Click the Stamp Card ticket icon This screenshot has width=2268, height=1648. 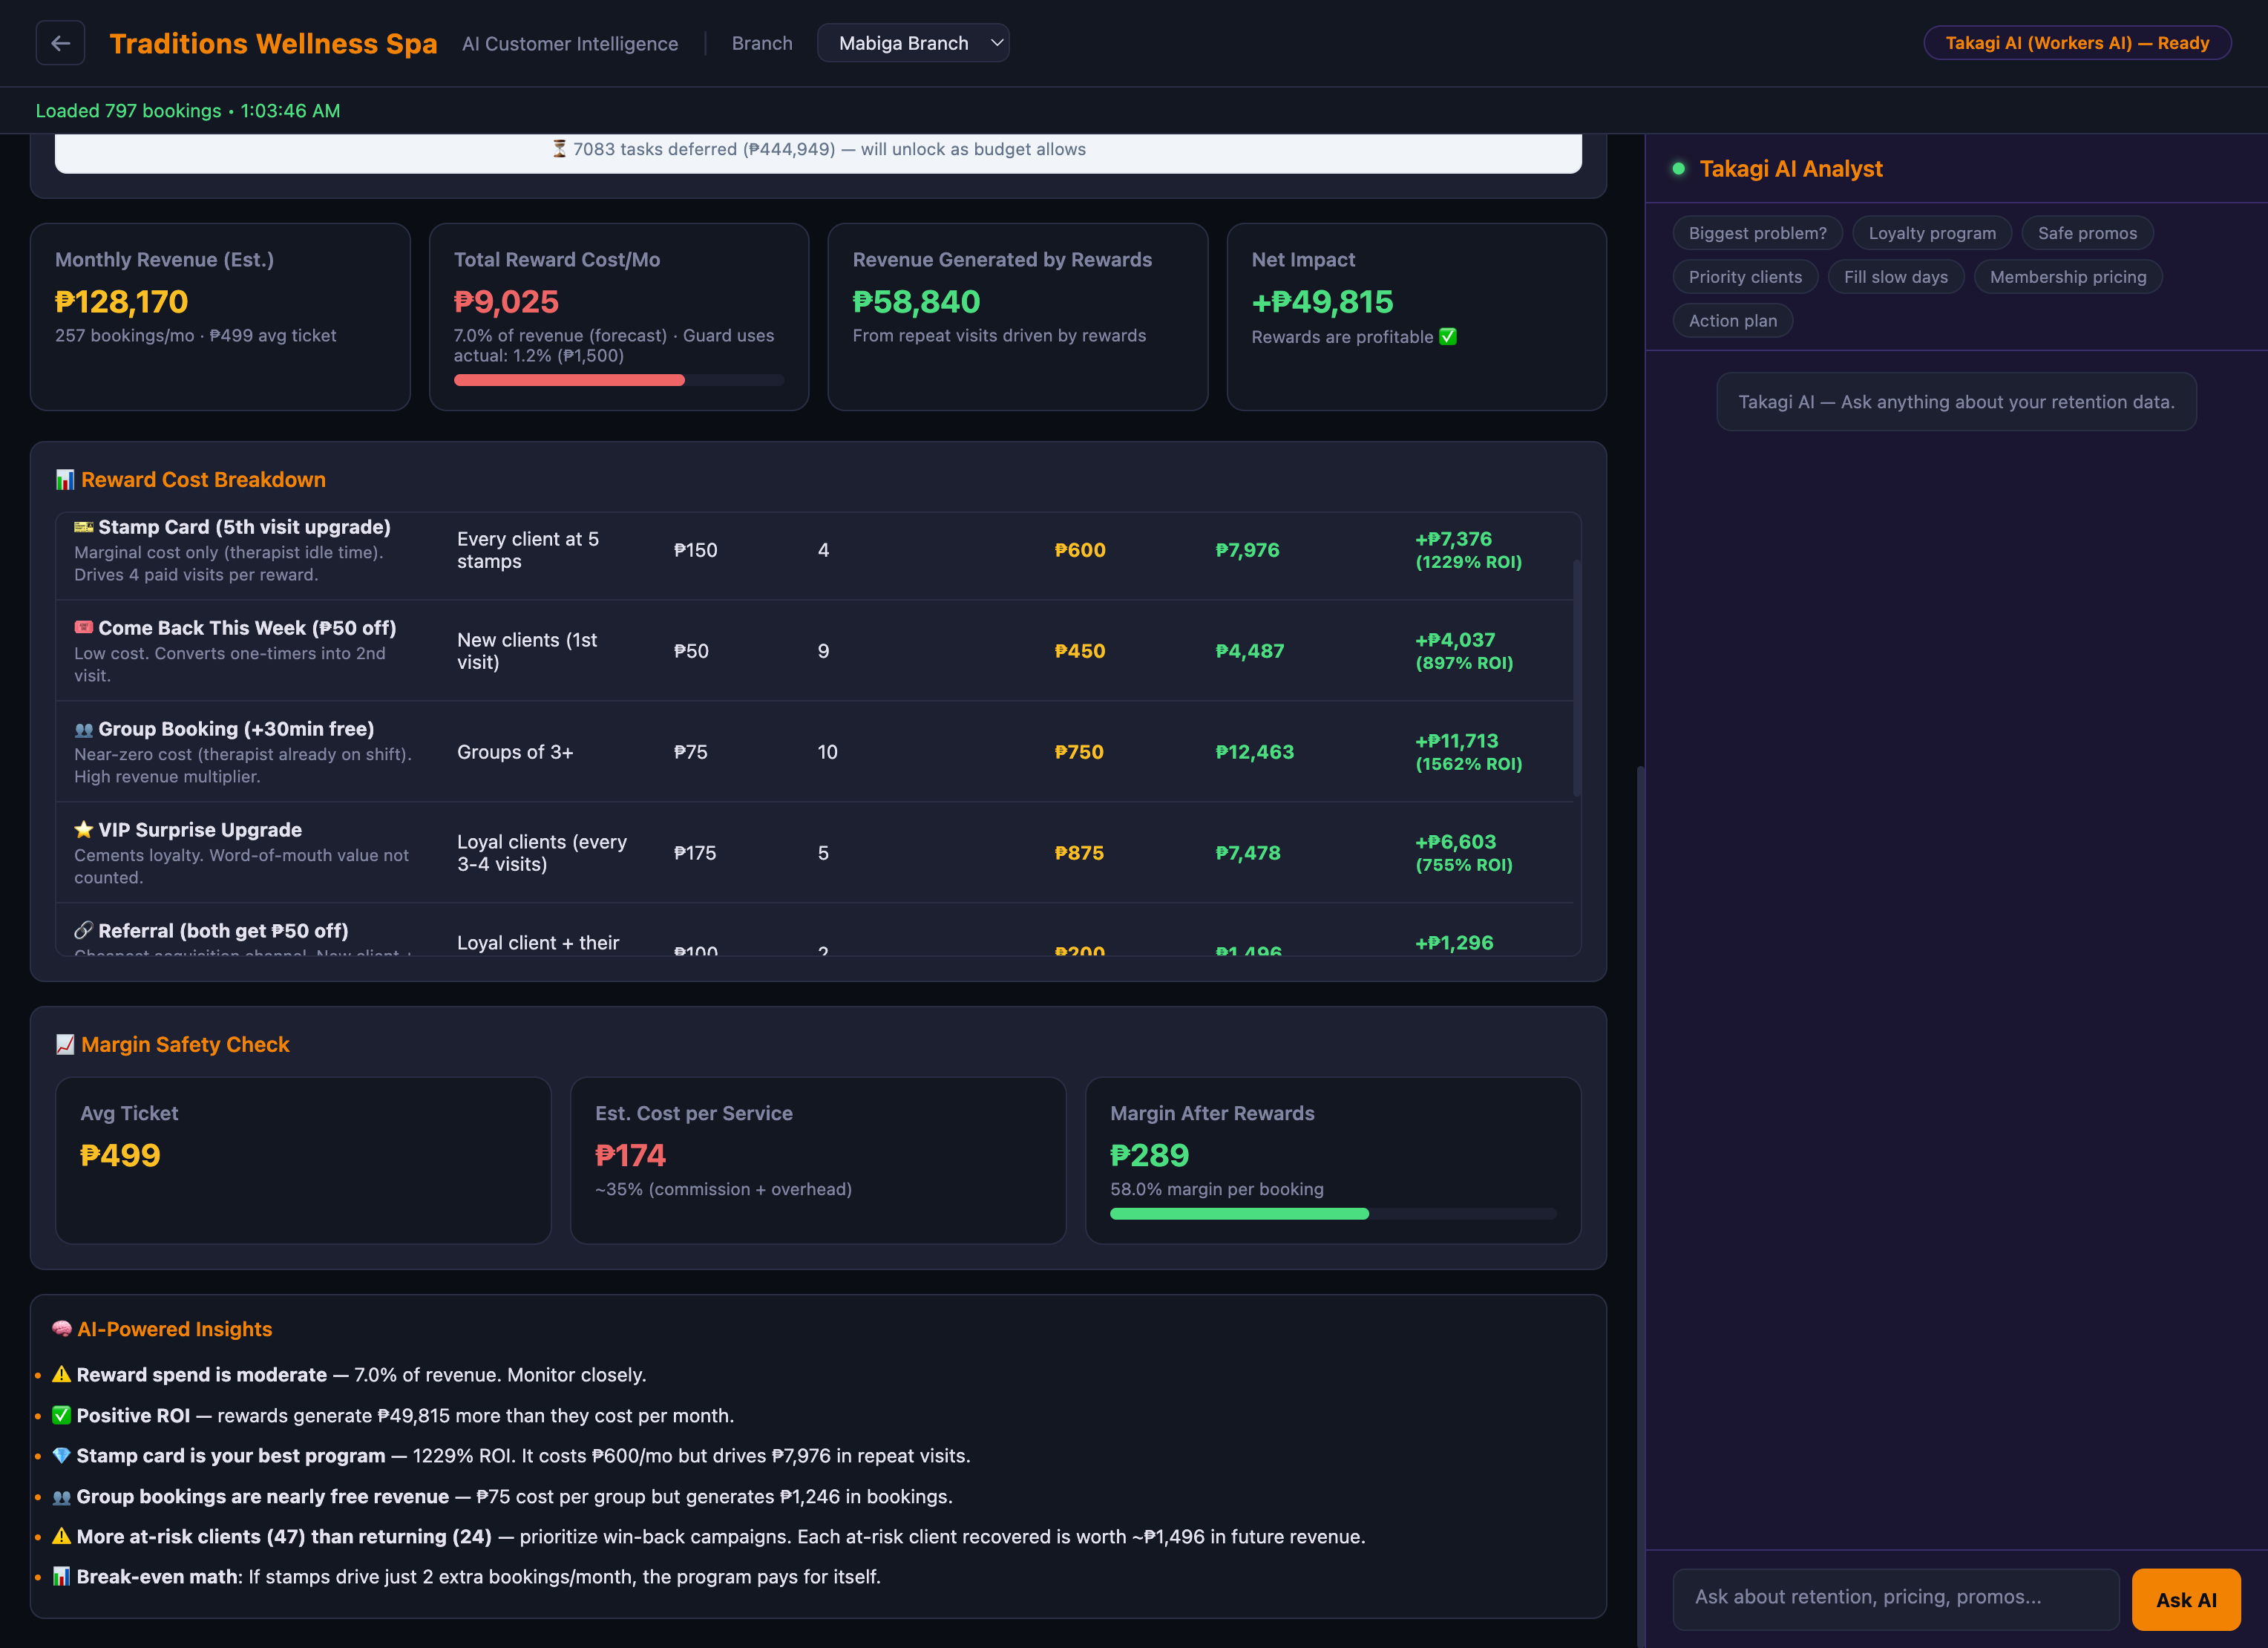tap(84, 527)
